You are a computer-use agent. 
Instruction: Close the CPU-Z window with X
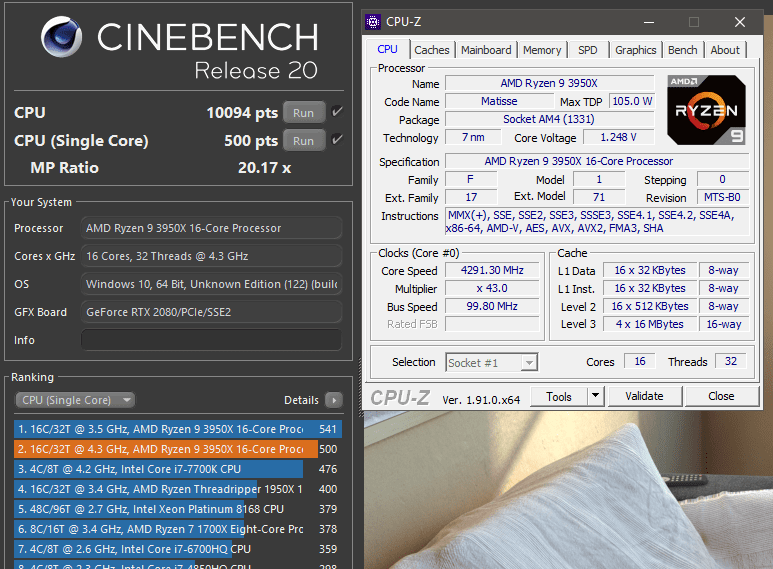[x=739, y=22]
